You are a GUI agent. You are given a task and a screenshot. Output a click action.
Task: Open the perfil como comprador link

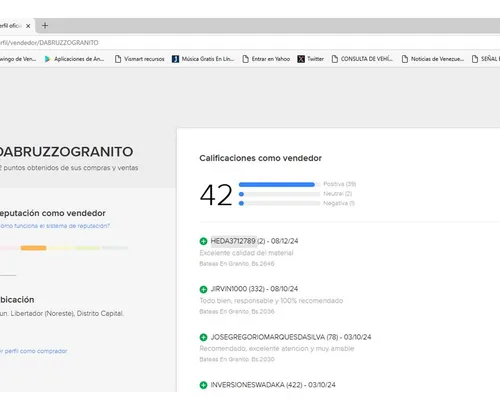click(34, 351)
